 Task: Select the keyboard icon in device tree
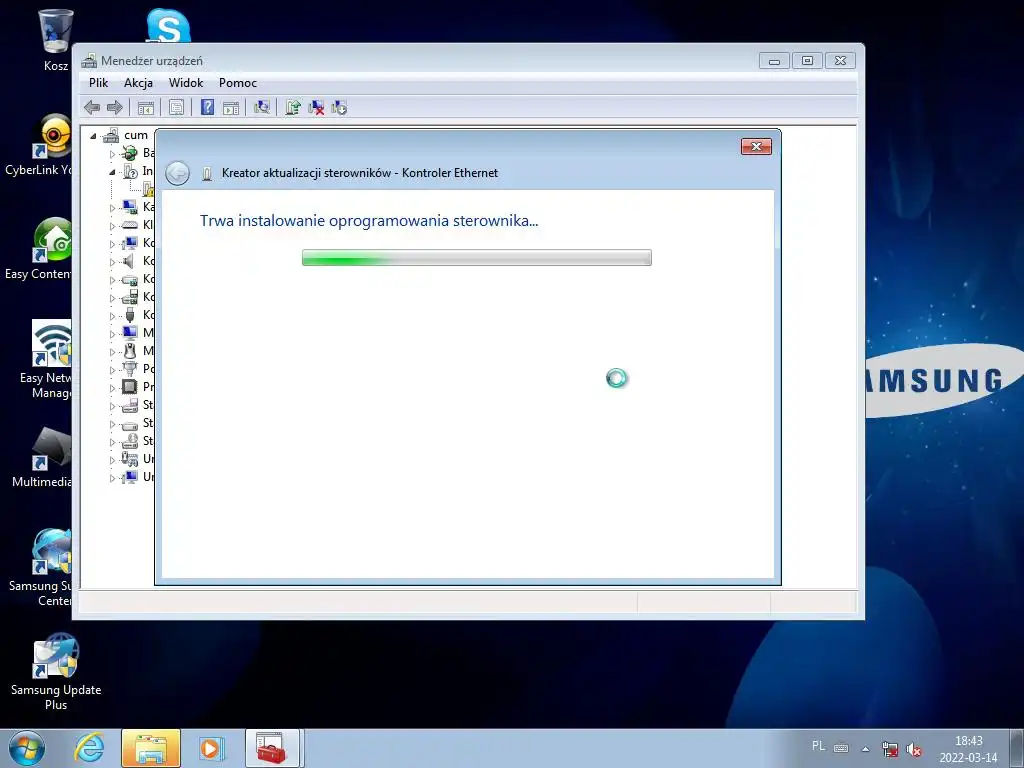(x=130, y=225)
